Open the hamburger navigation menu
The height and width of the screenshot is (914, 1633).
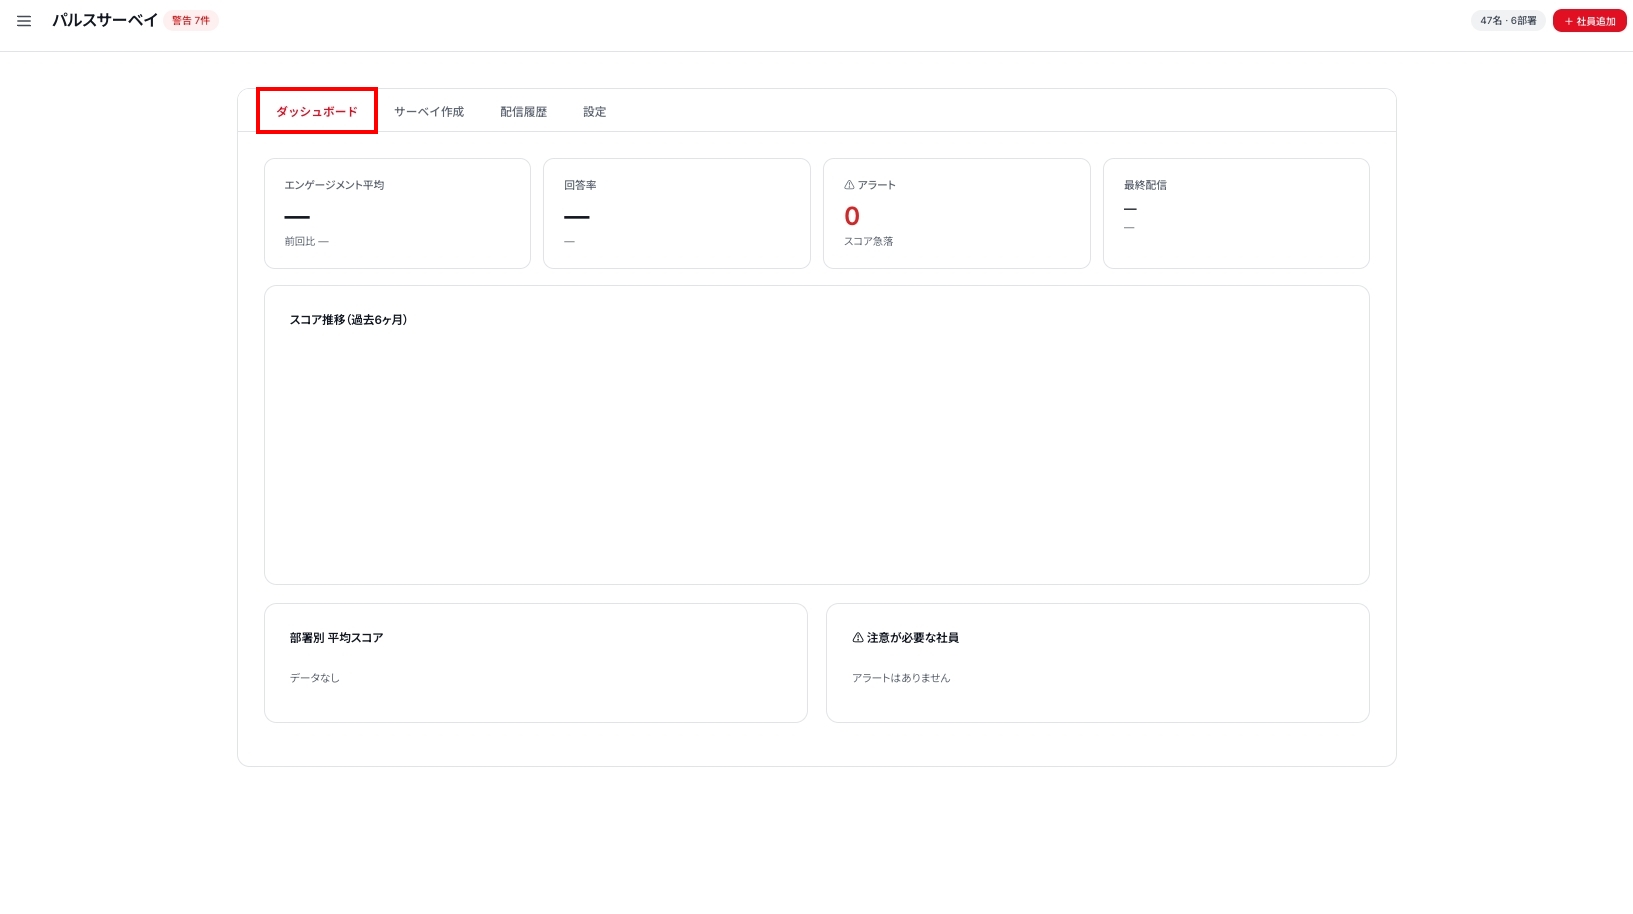(x=24, y=21)
